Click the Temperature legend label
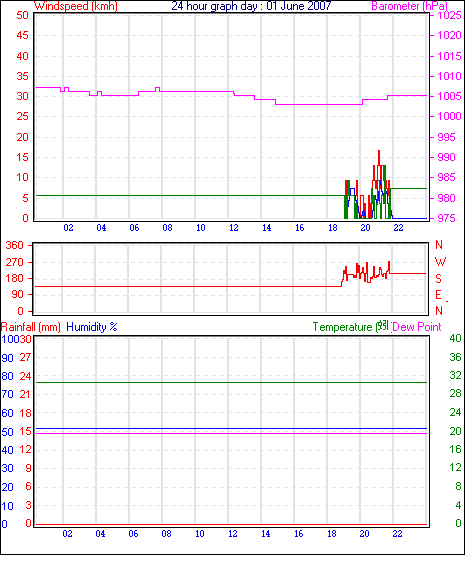 point(342,327)
